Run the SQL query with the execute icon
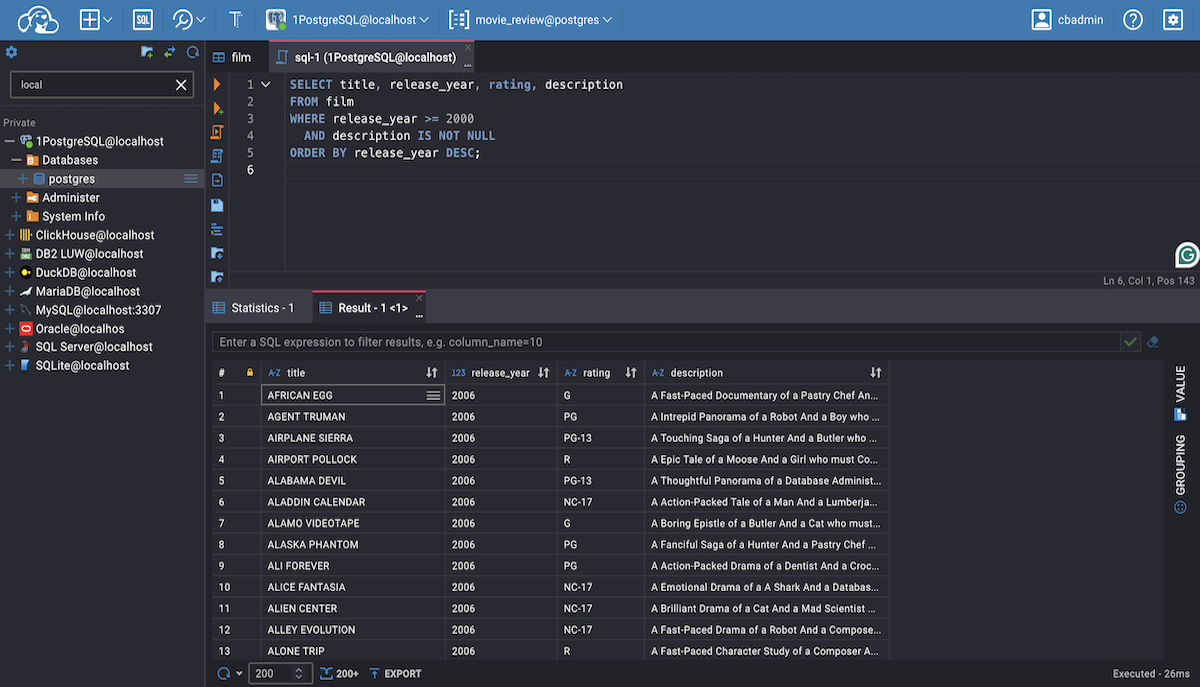This screenshot has height=687, width=1200. pos(217,85)
